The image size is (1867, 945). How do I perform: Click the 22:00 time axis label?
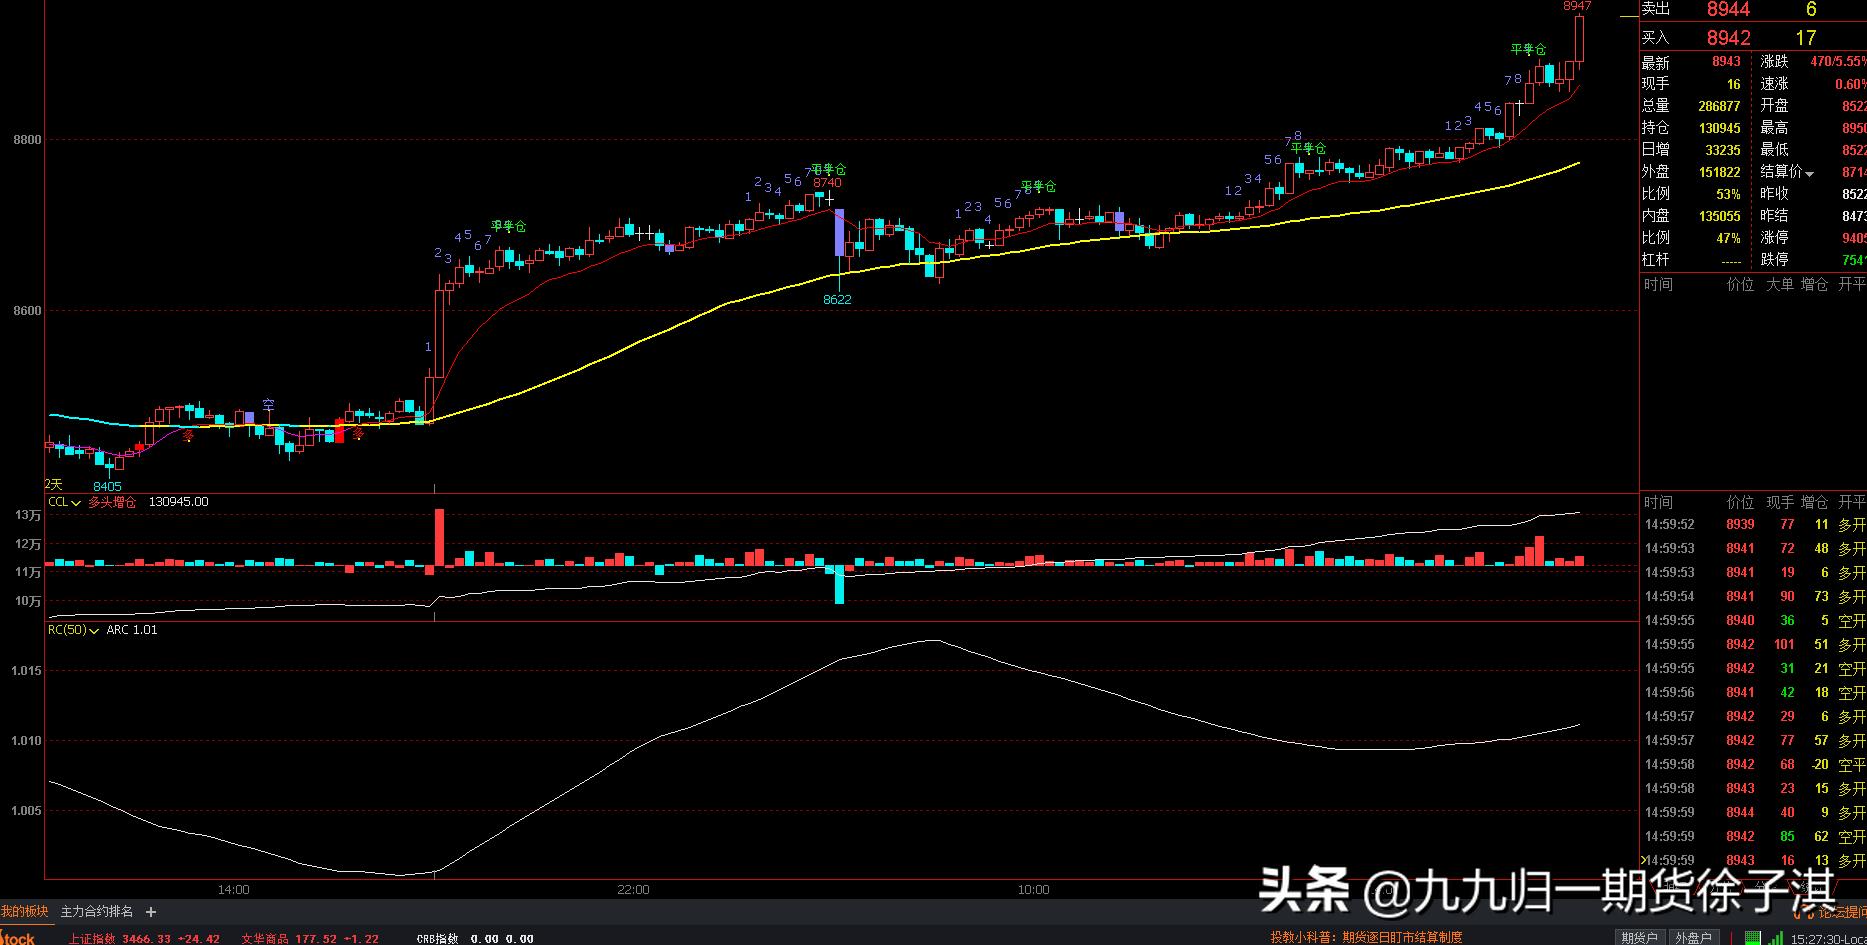(633, 890)
